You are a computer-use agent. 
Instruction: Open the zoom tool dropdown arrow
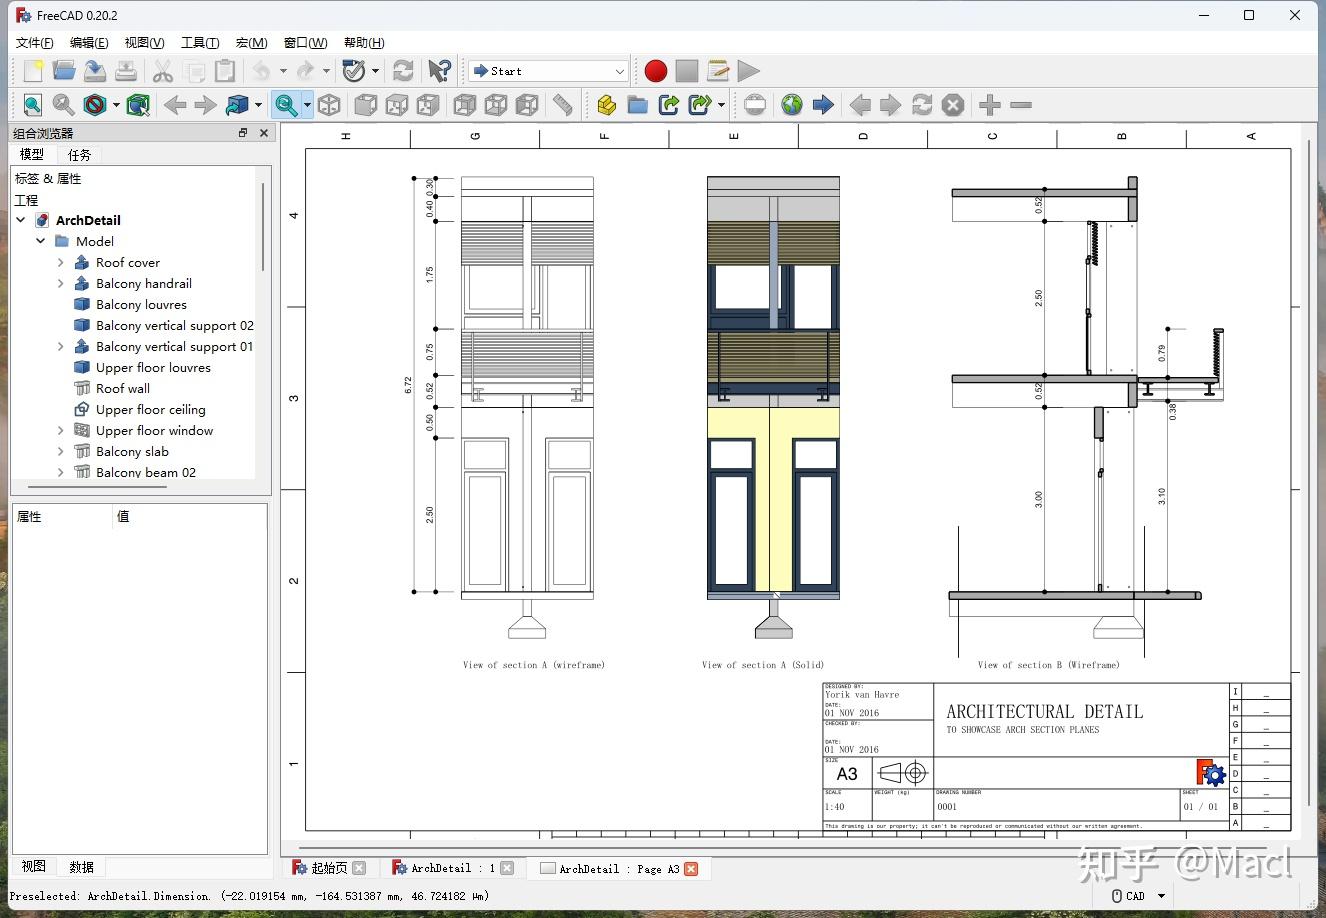[x=307, y=105]
